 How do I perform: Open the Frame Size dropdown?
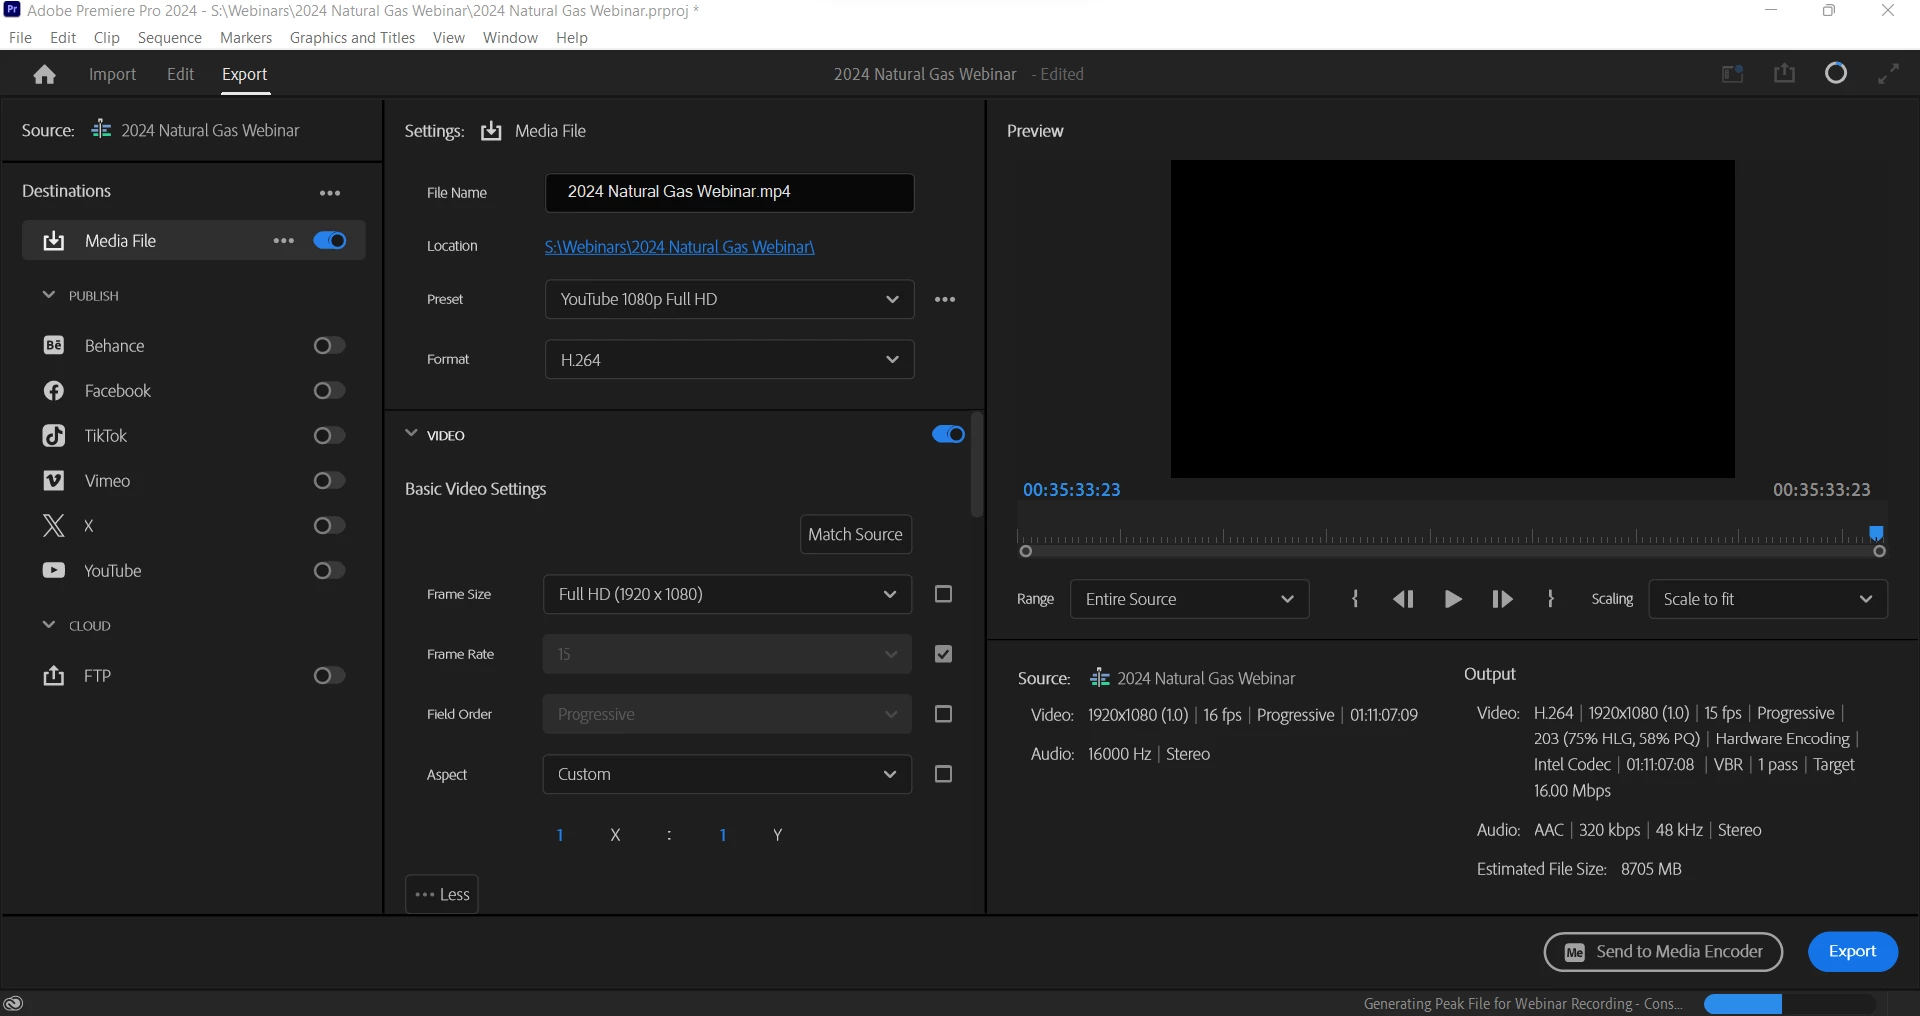pos(727,594)
